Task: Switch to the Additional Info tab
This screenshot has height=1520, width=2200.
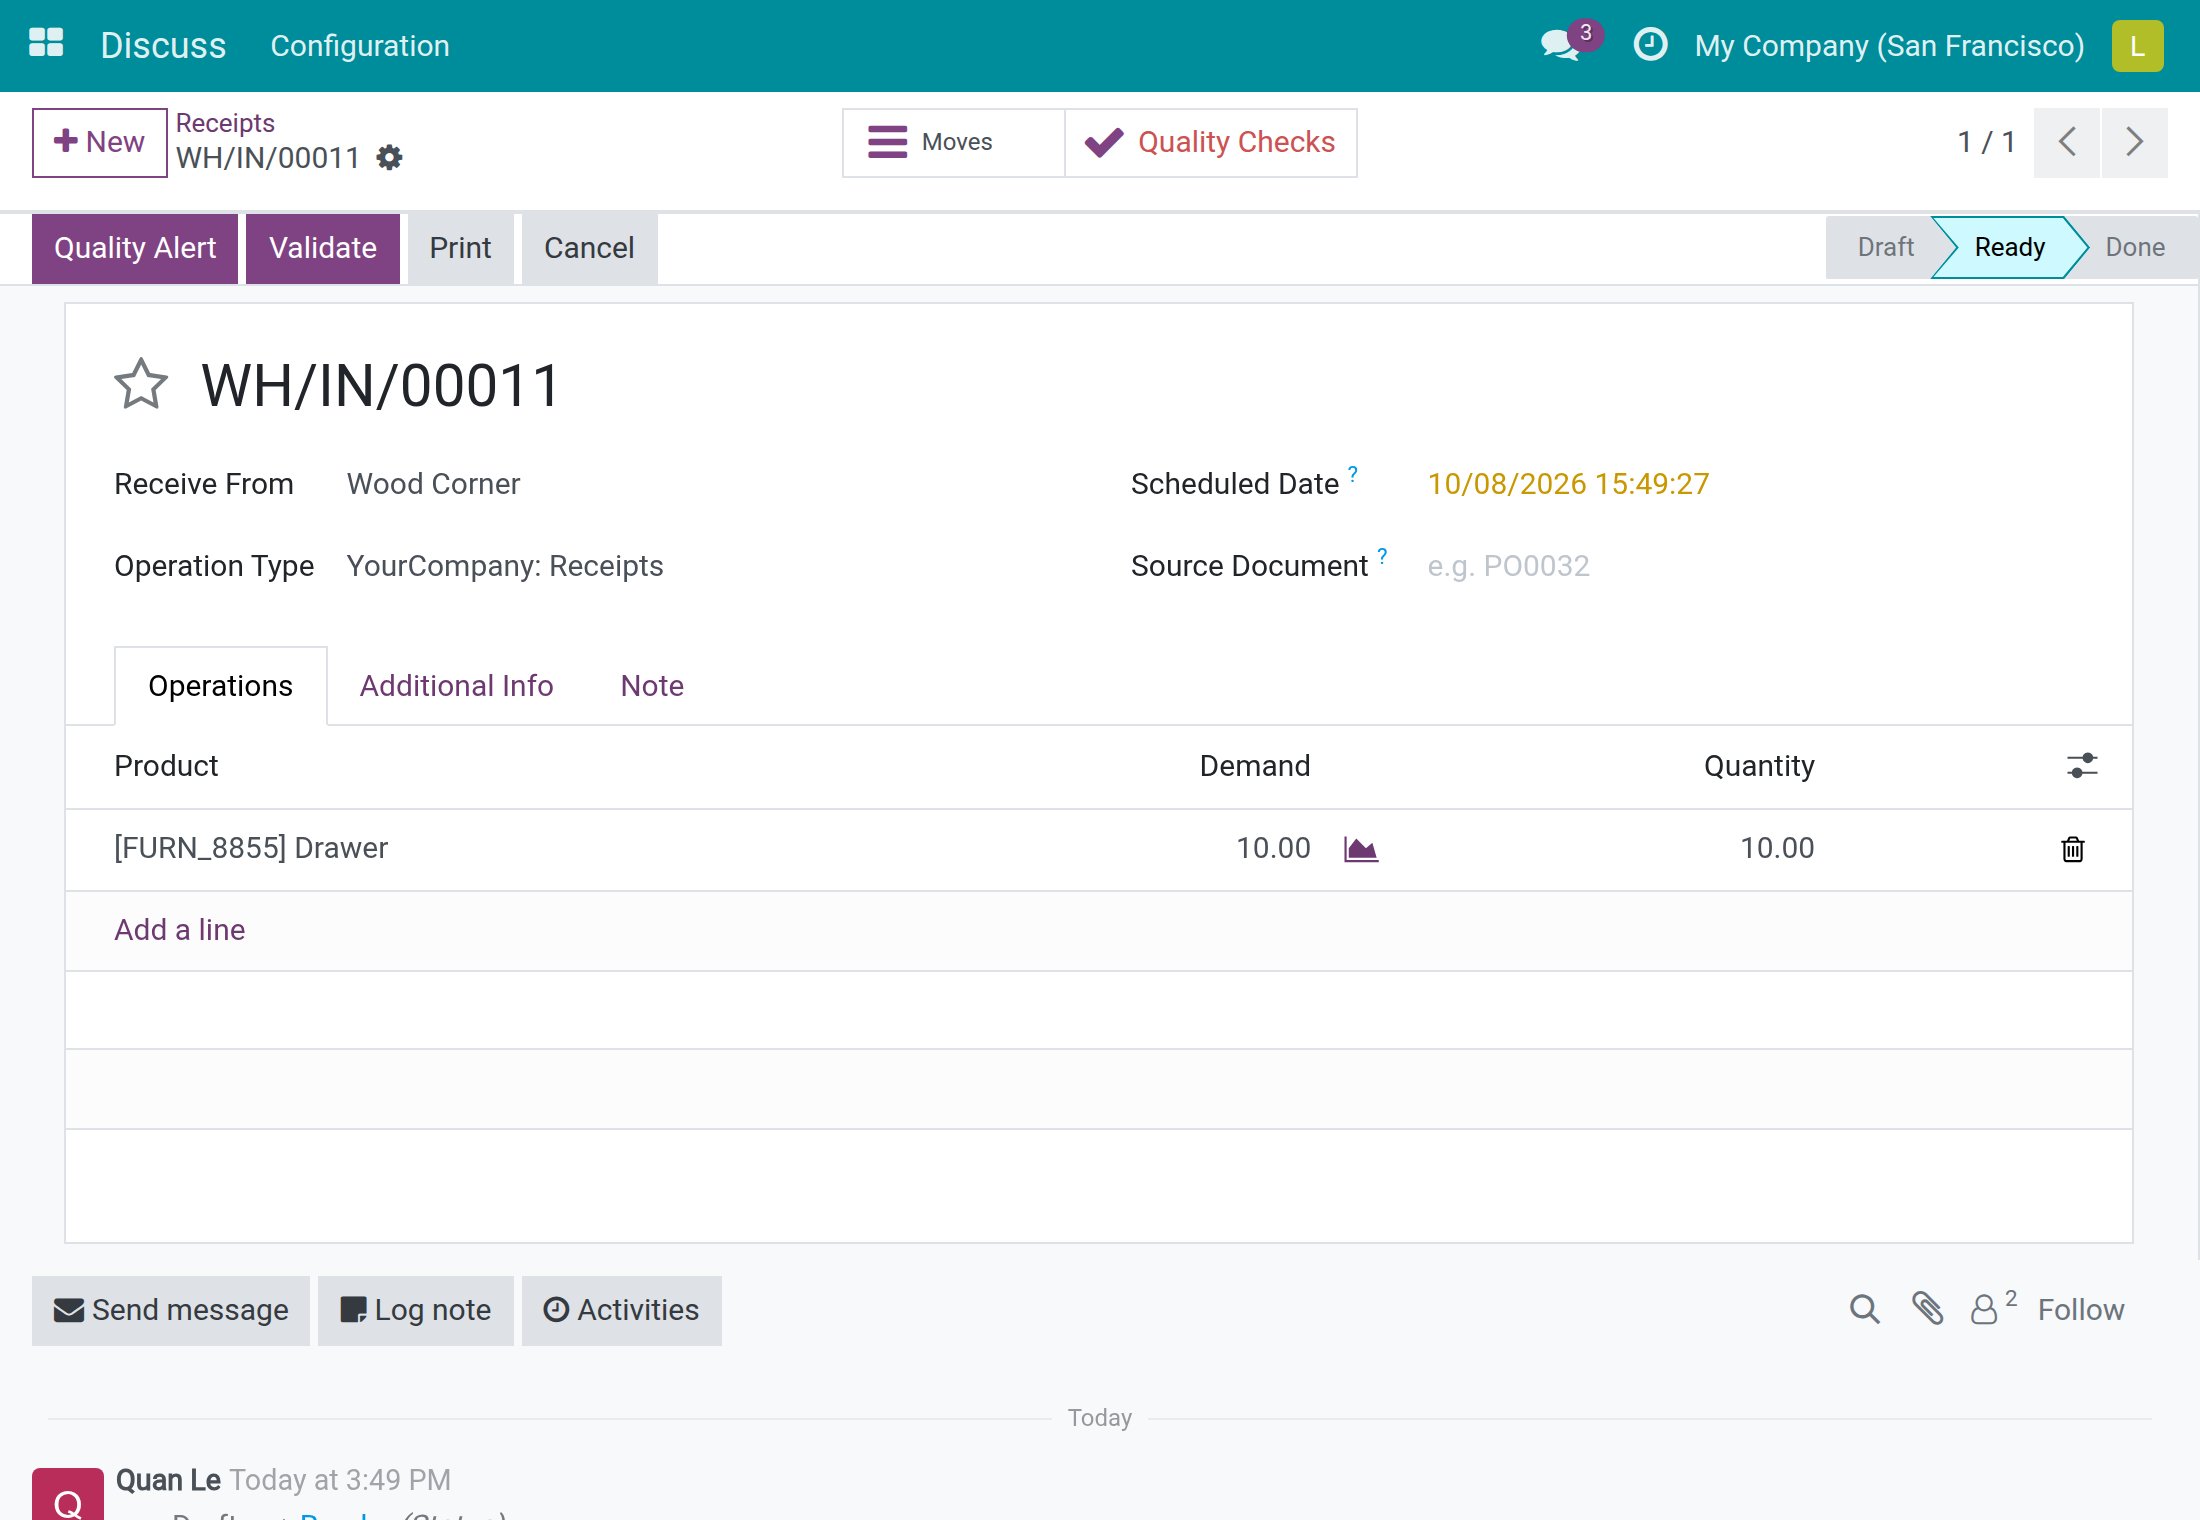Action: click(x=456, y=686)
